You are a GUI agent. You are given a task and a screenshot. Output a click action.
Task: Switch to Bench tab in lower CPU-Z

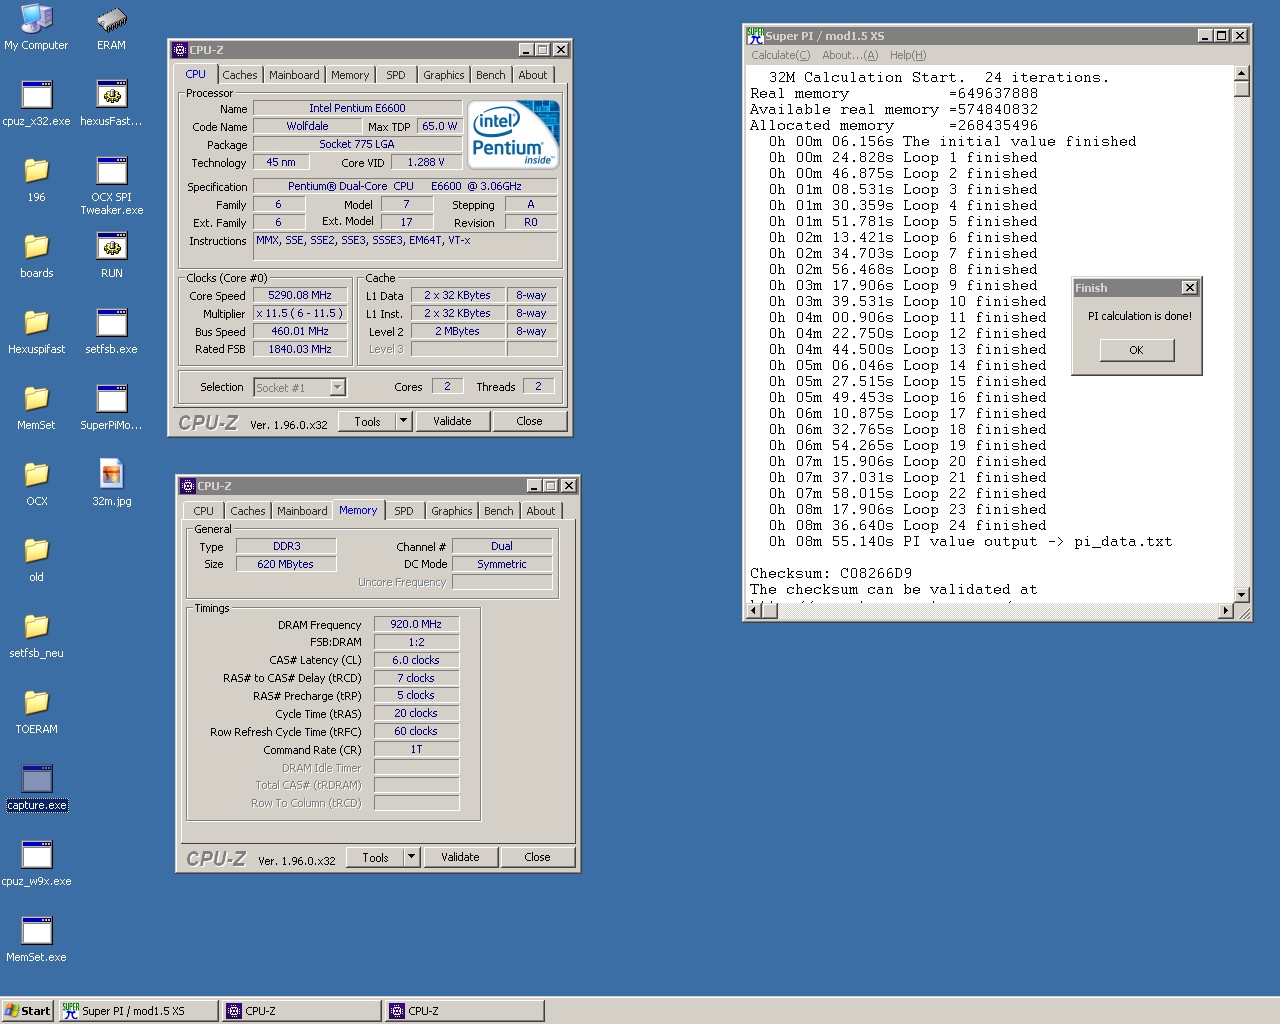click(x=499, y=511)
